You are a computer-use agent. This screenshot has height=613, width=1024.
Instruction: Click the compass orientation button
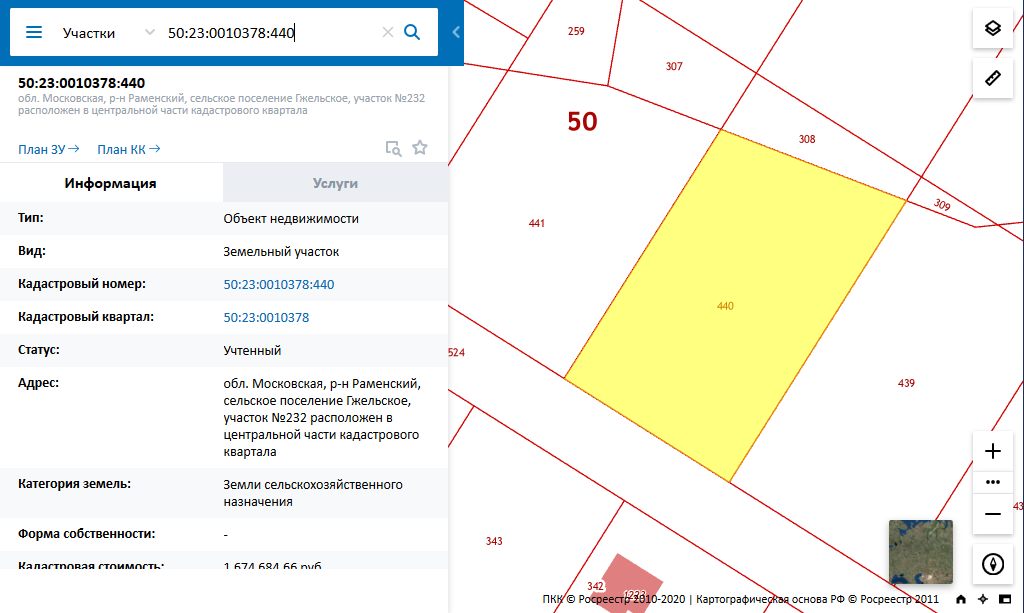992,564
